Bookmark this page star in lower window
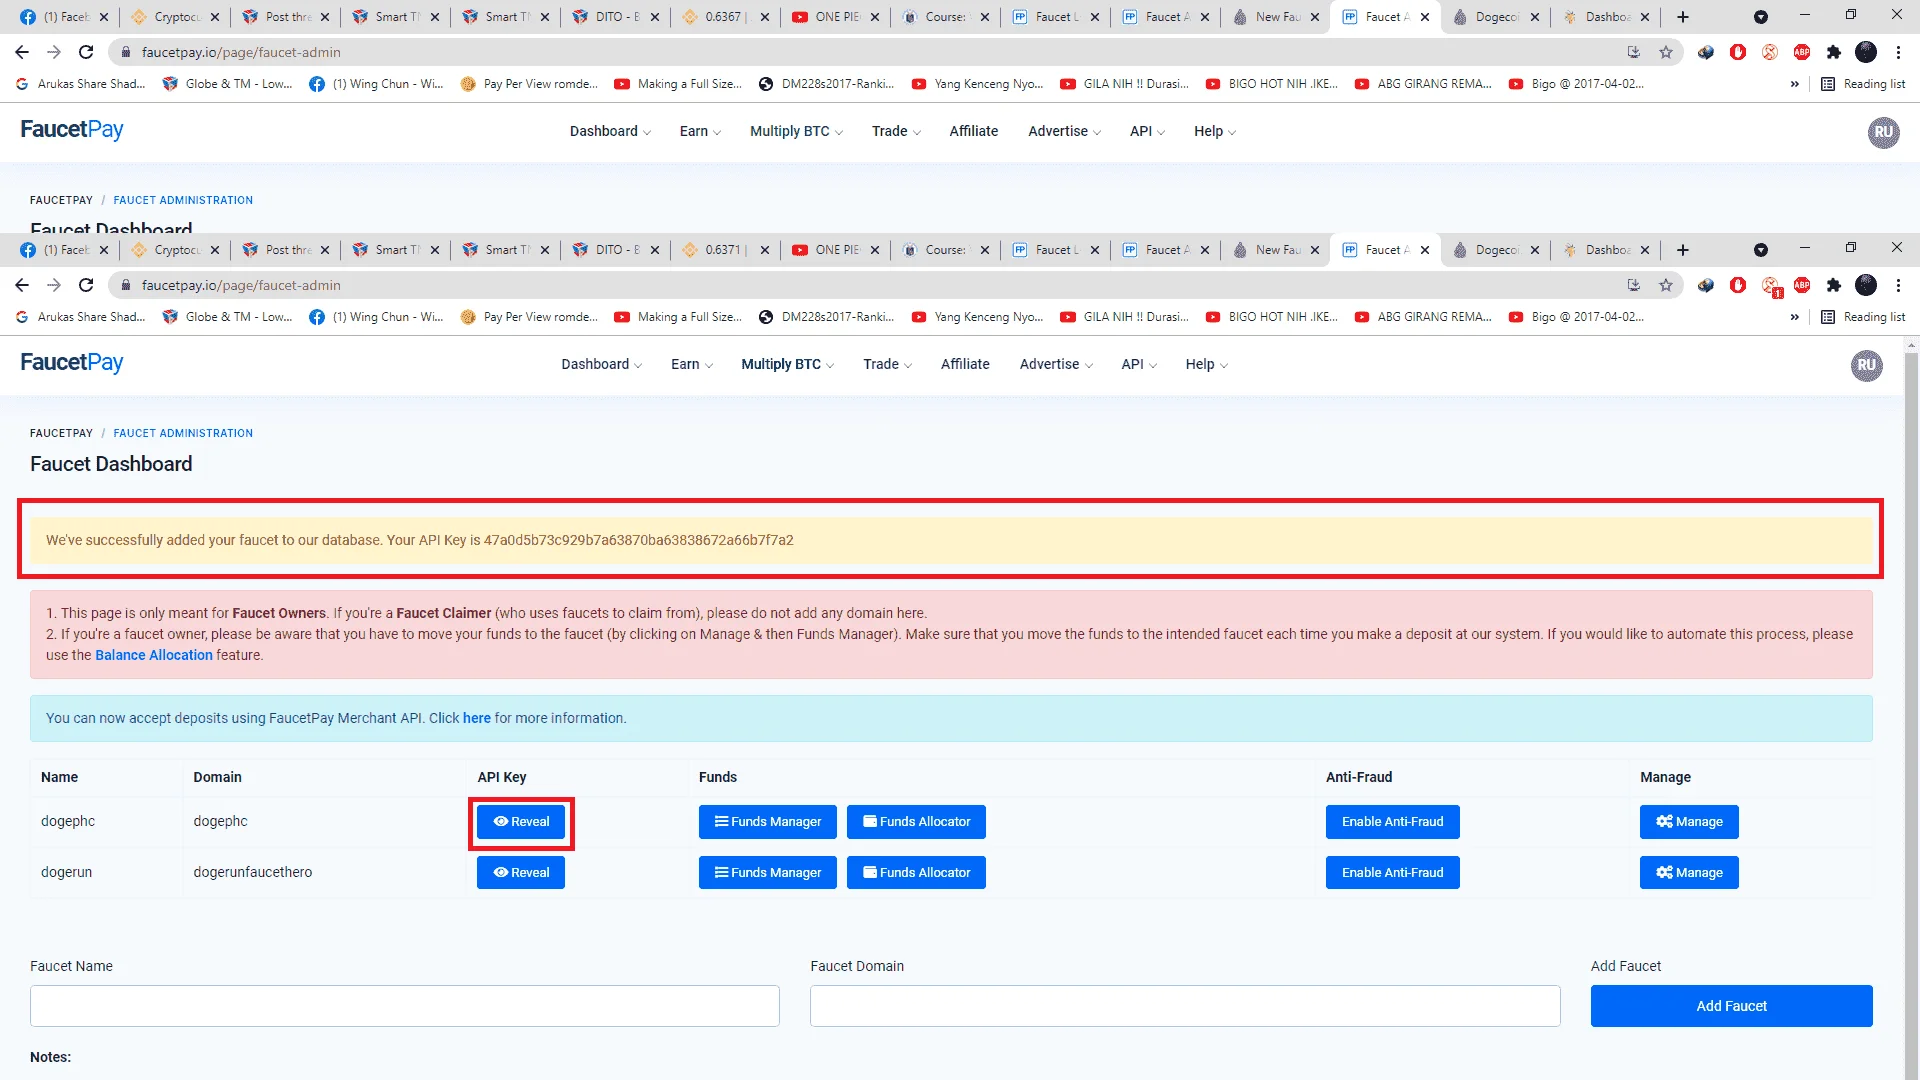Screen dimensions: 1920x1080 [1666, 286]
